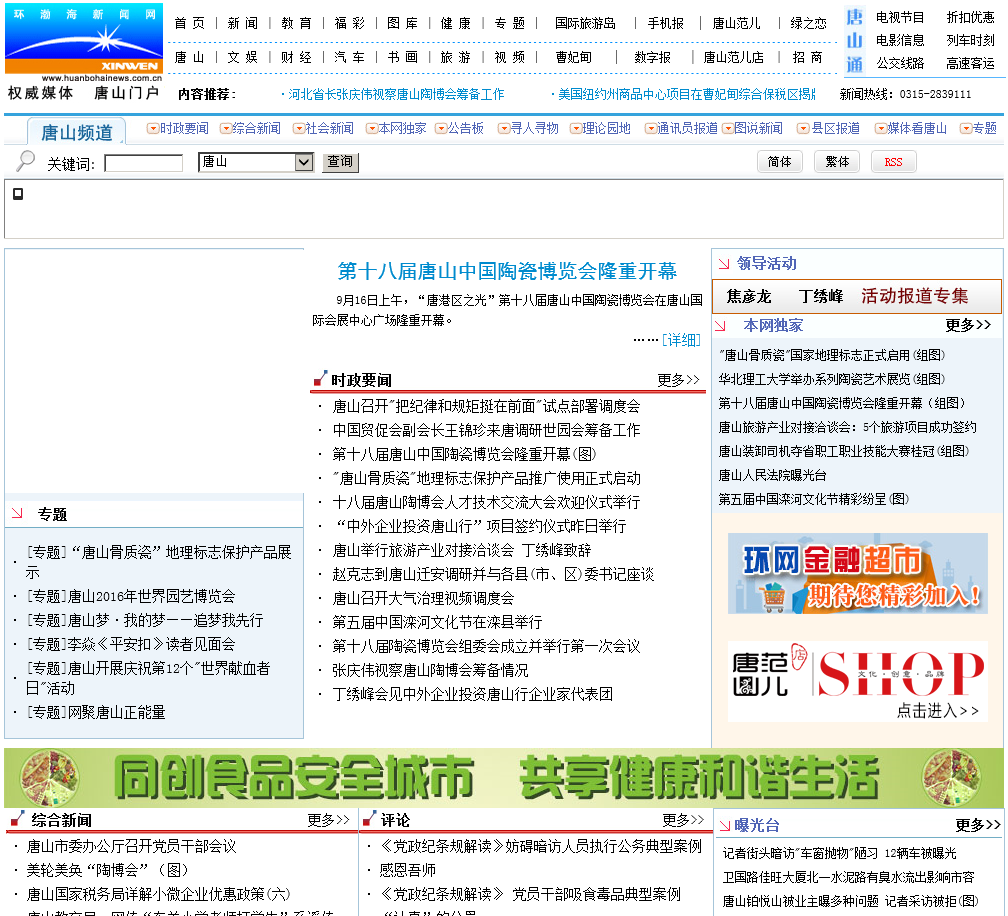The width and height of the screenshot is (1008, 916).
Task: Open the [详细] link of the headline story
Action: (681, 340)
